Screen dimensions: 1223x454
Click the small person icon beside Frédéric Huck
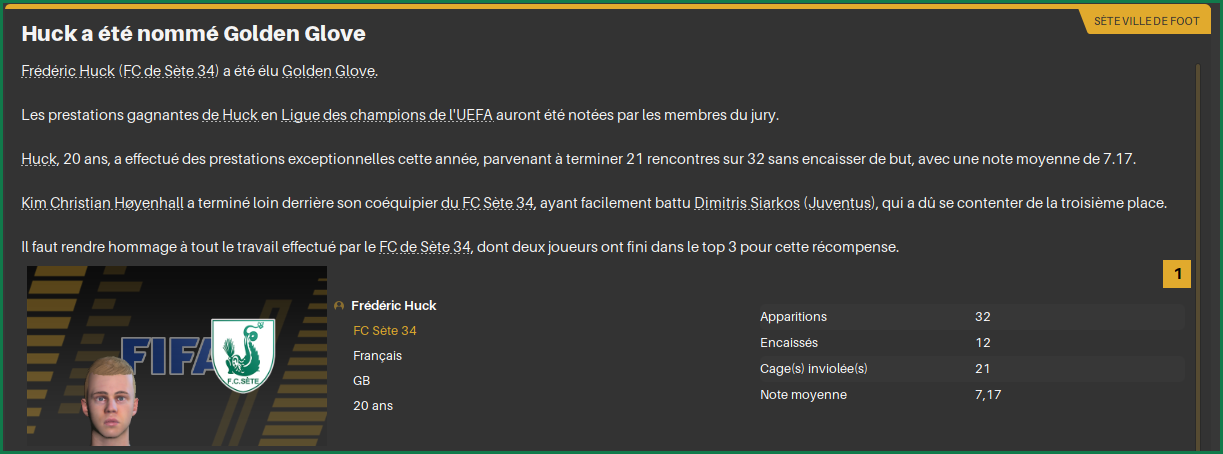(339, 306)
